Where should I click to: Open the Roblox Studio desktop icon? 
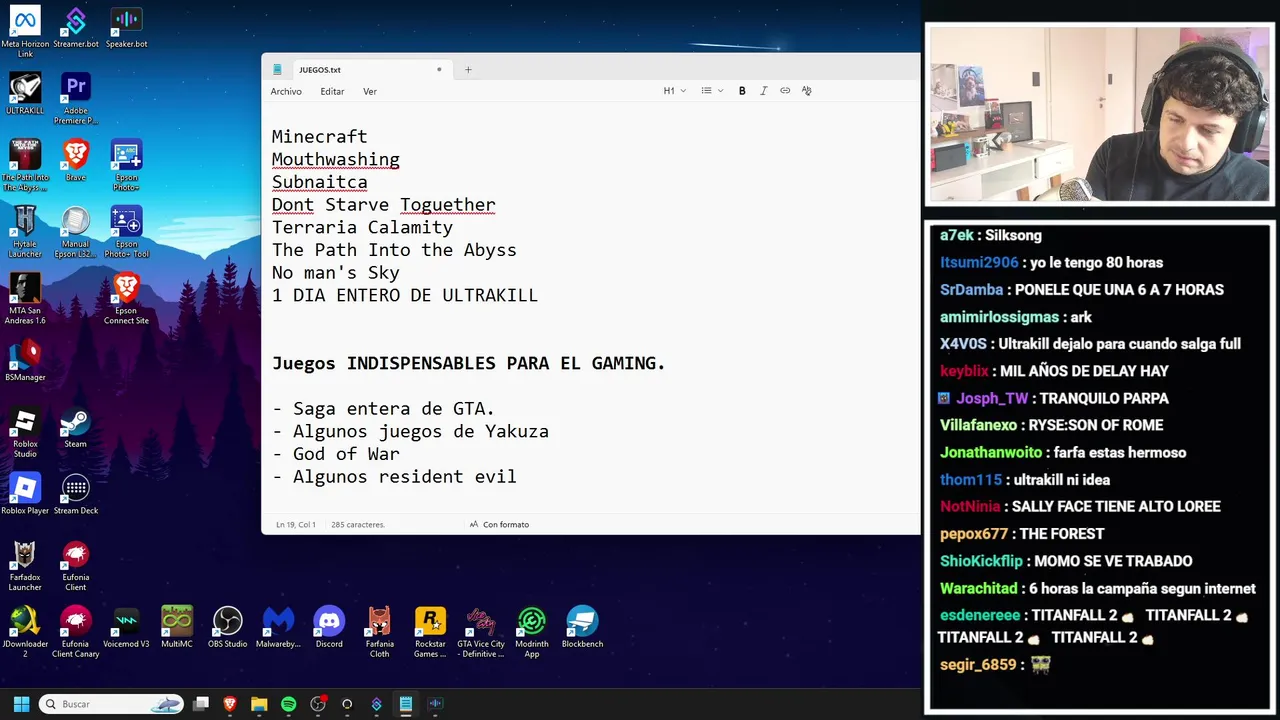(x=25, y=432)
